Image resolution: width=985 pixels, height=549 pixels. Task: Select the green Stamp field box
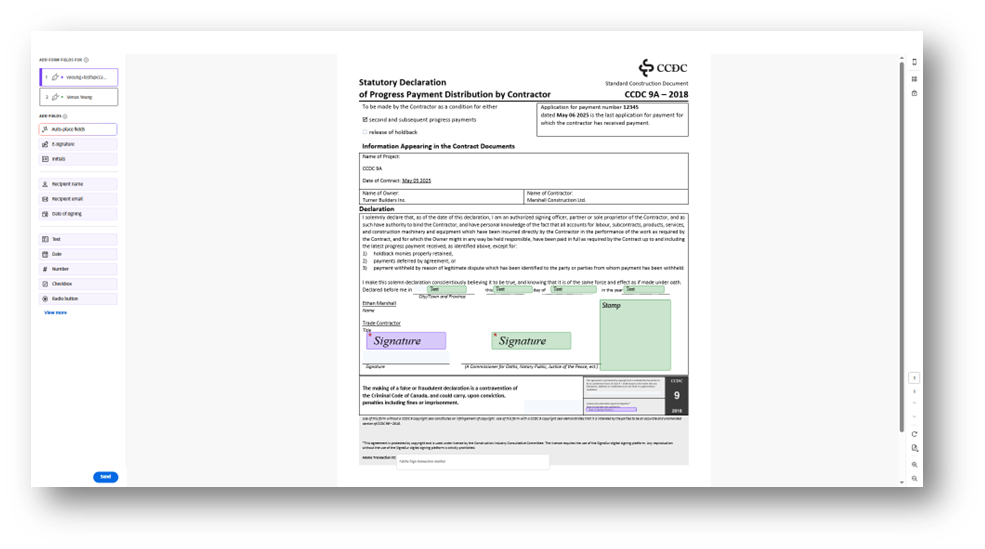pyautogui.click(x=635, y=335)
